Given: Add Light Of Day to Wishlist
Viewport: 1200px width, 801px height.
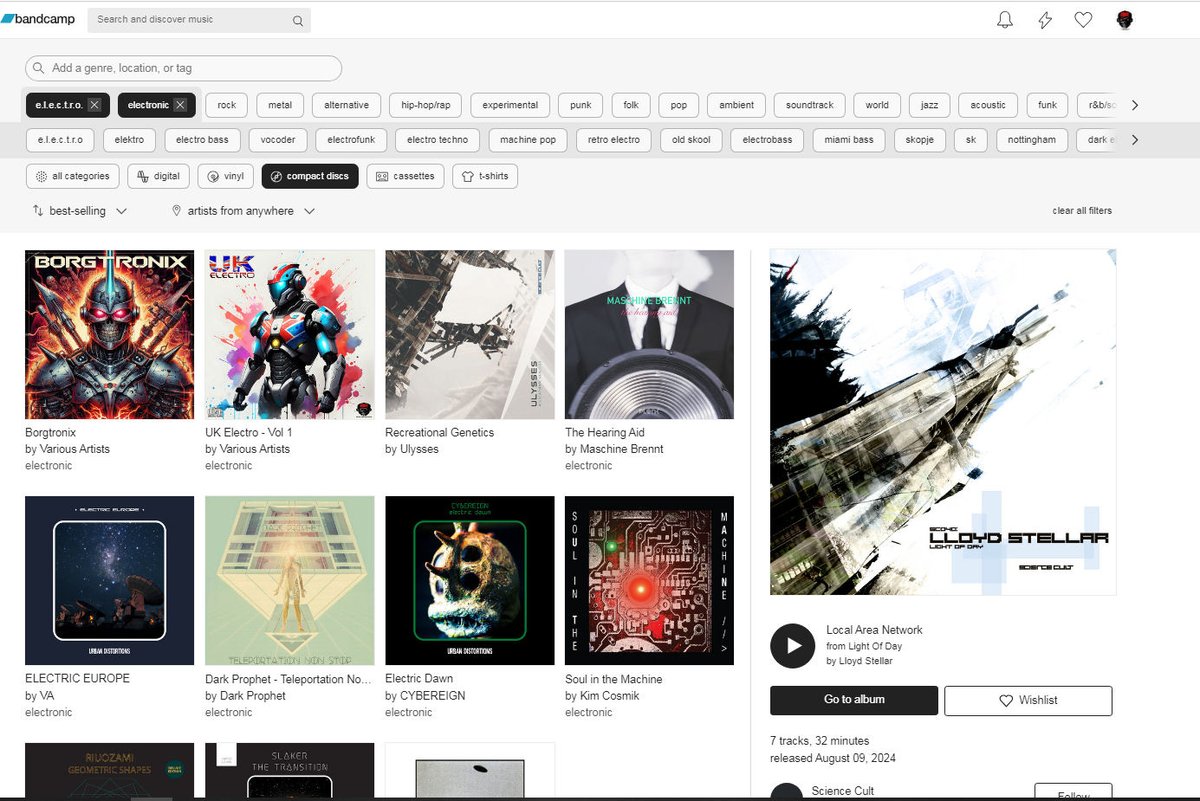Looking at the screenshot, I should point(1028,700).
